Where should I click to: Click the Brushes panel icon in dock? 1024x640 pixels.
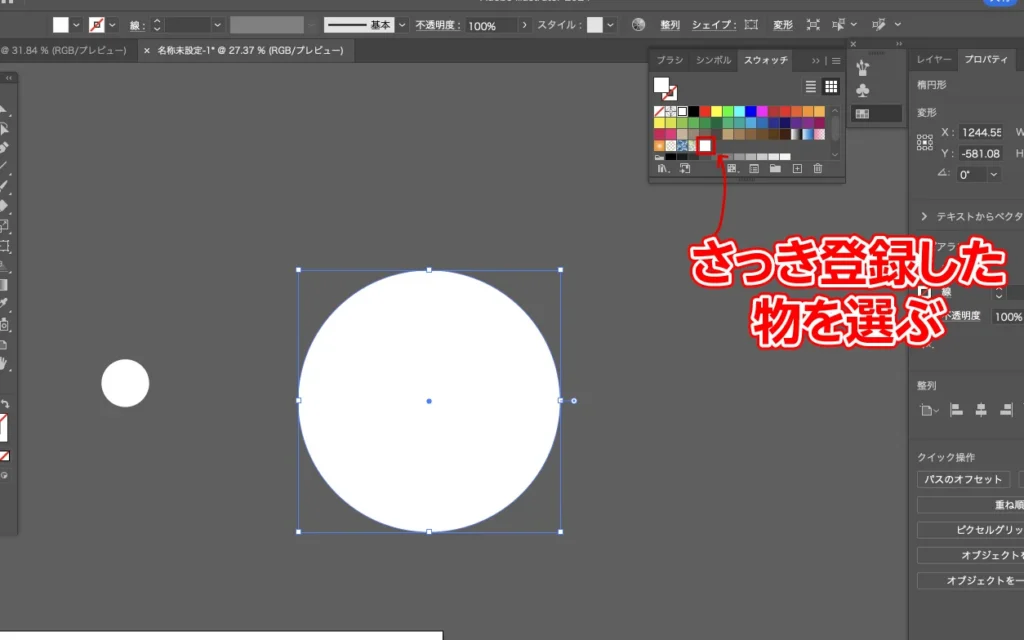(862, 67)
